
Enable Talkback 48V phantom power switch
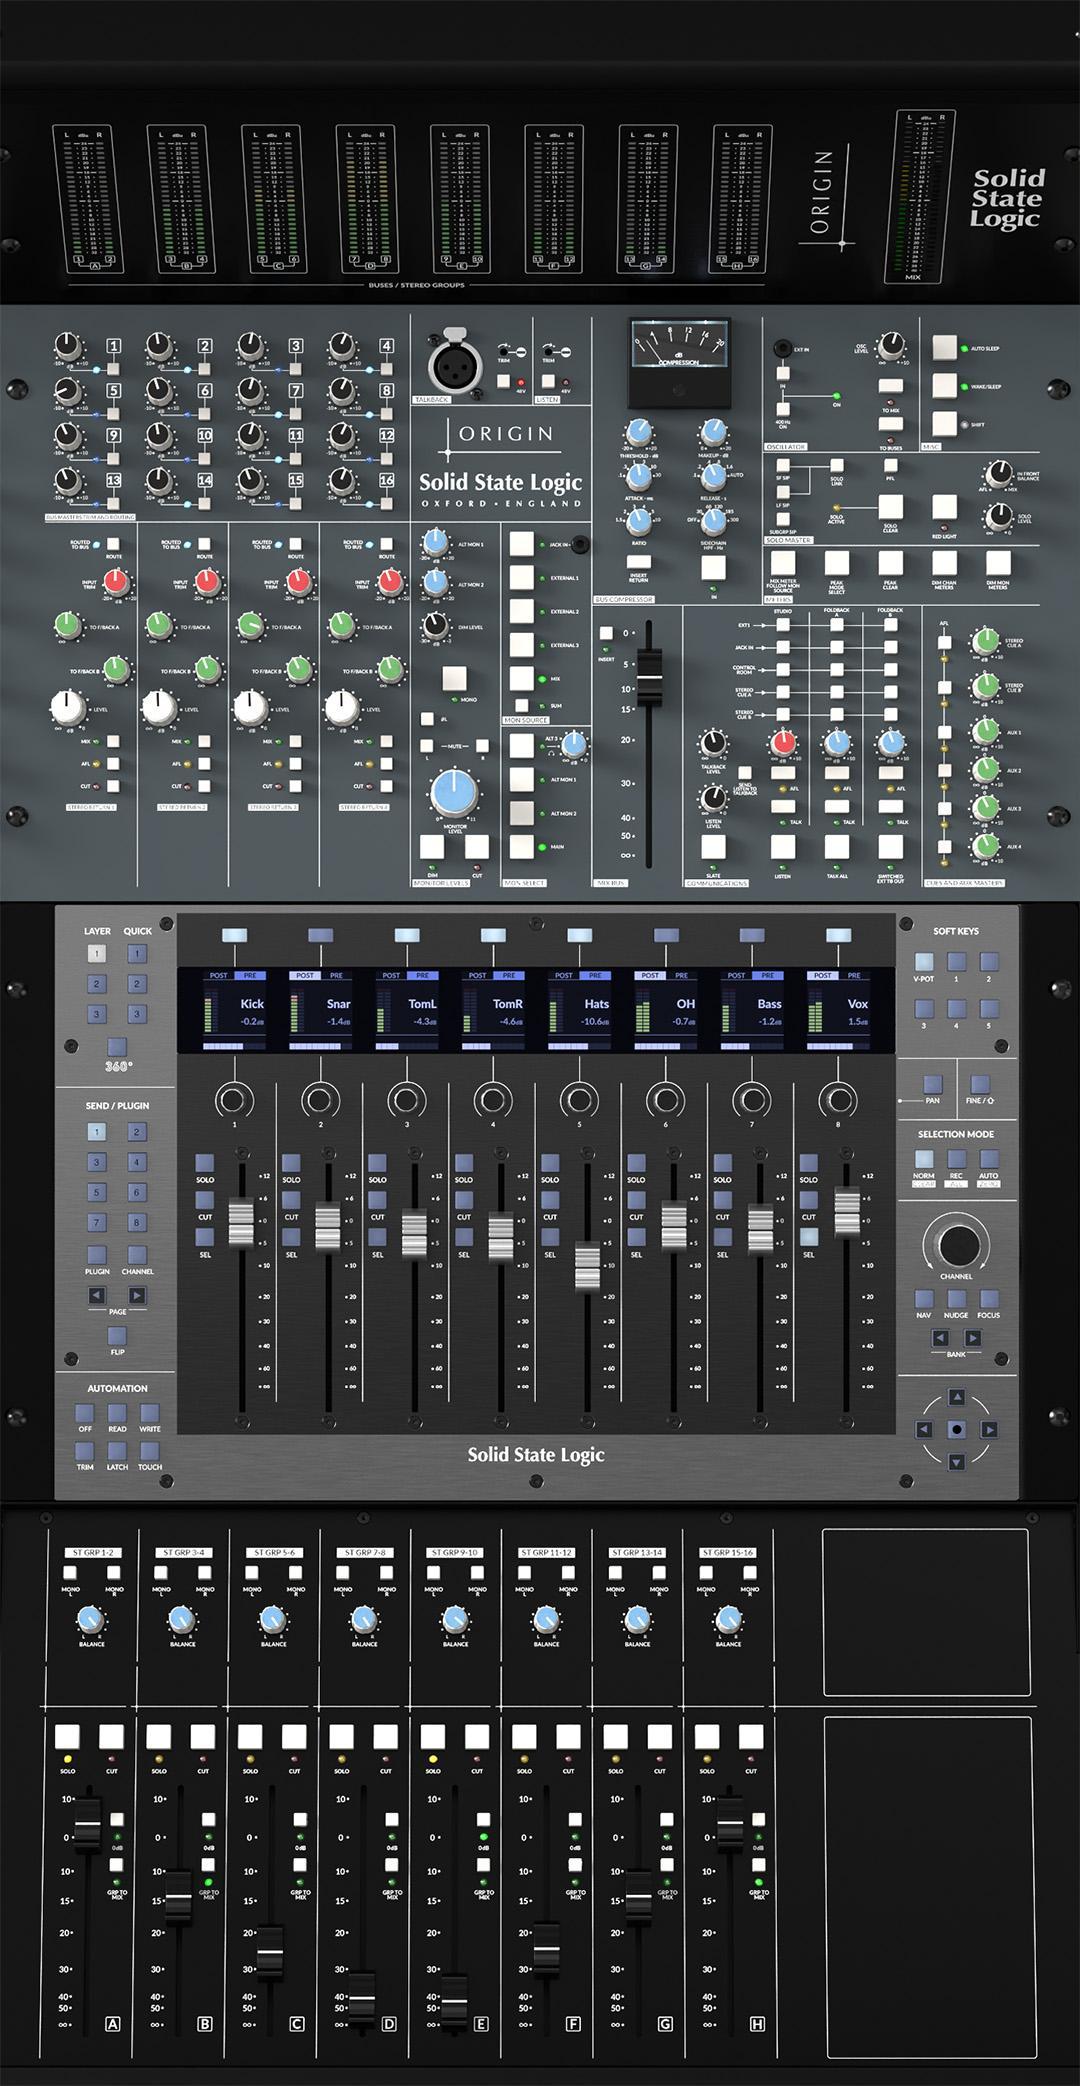click(504, 382)
